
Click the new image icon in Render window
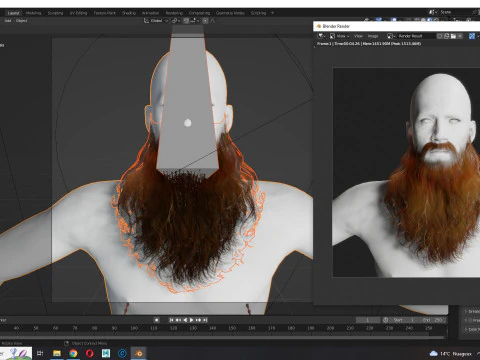[x=447, y=36]
